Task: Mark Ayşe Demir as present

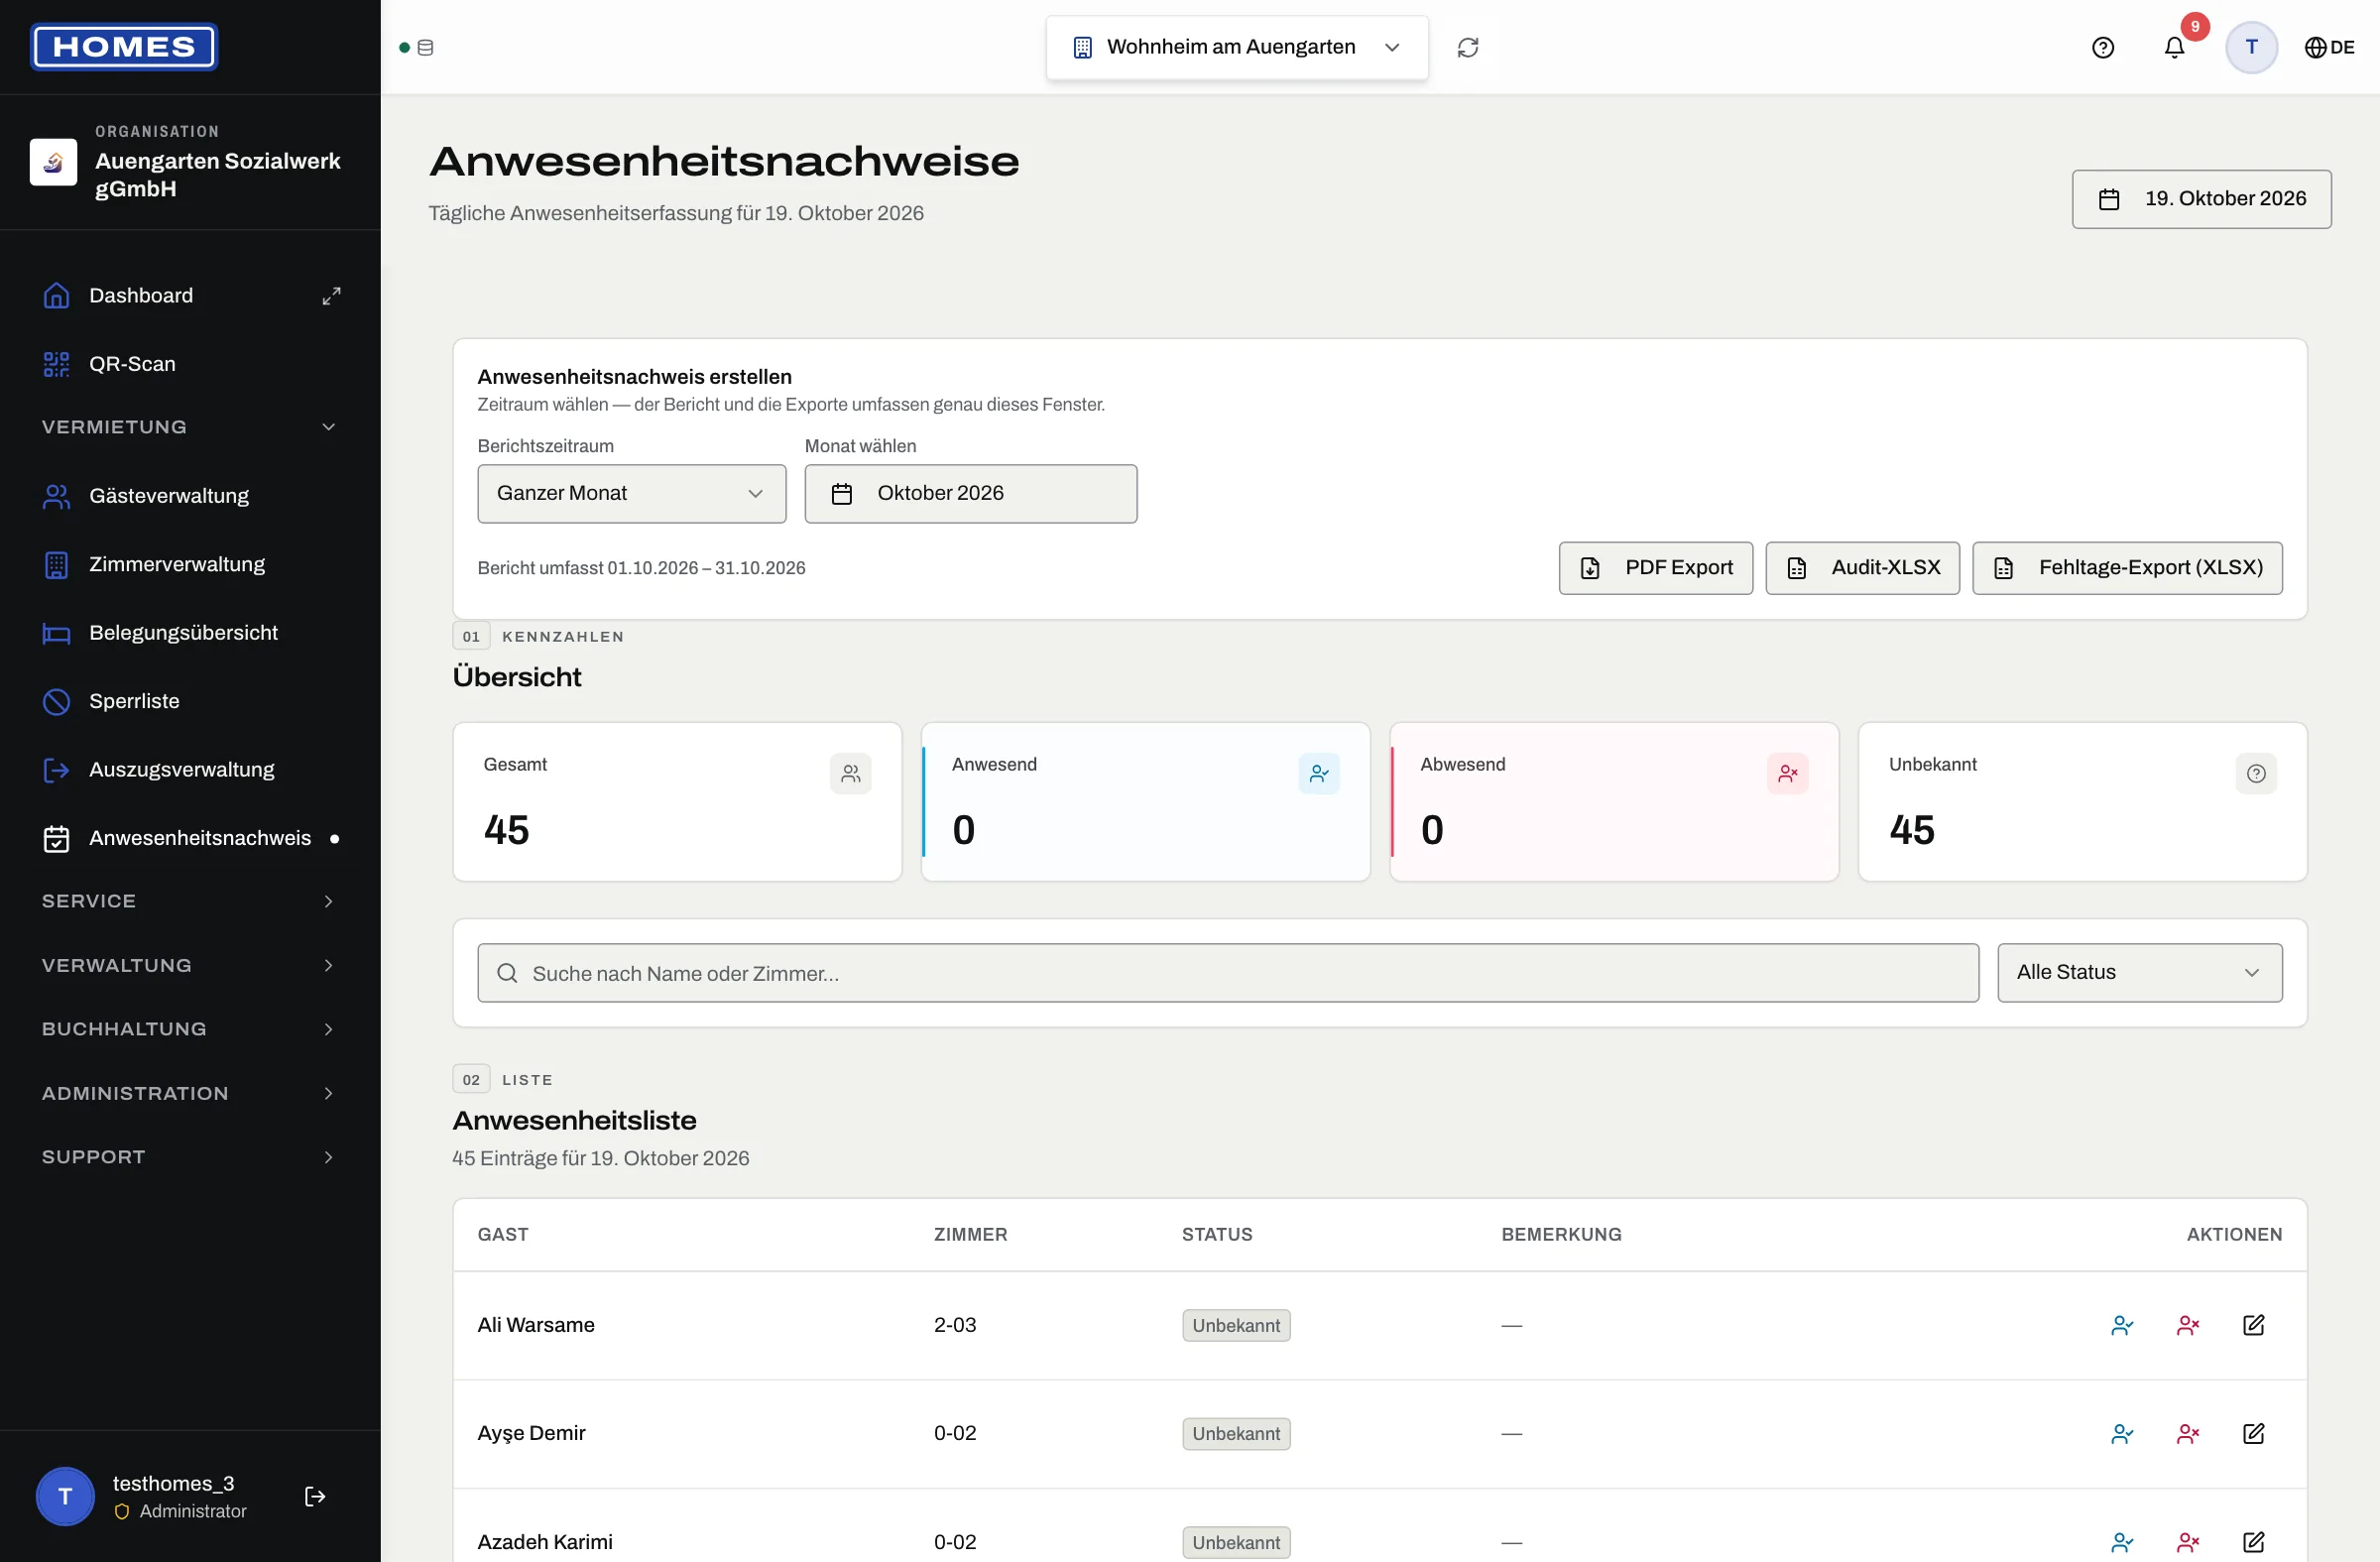Action: pos(2122,1433)
